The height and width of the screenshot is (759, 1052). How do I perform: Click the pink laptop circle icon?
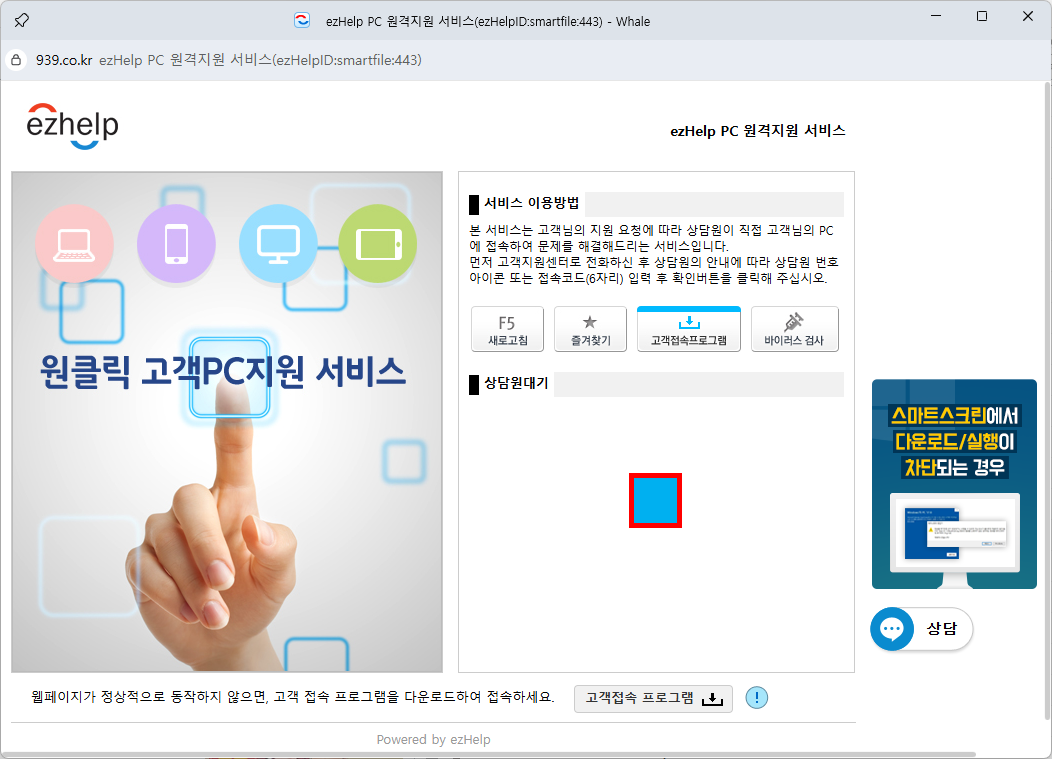(74, 244)
